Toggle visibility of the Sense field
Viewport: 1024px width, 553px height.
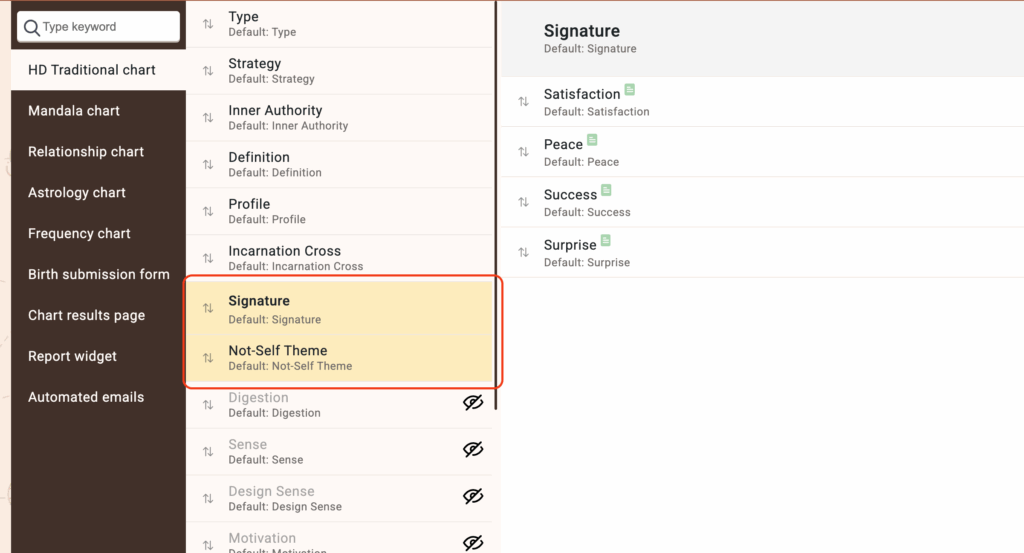tap(473, 450)
